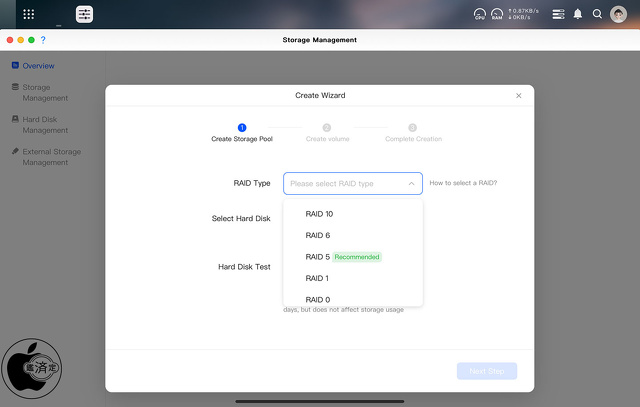
Task: Open the CPU usage monitor icon
Action: click(x=479, y=14)
